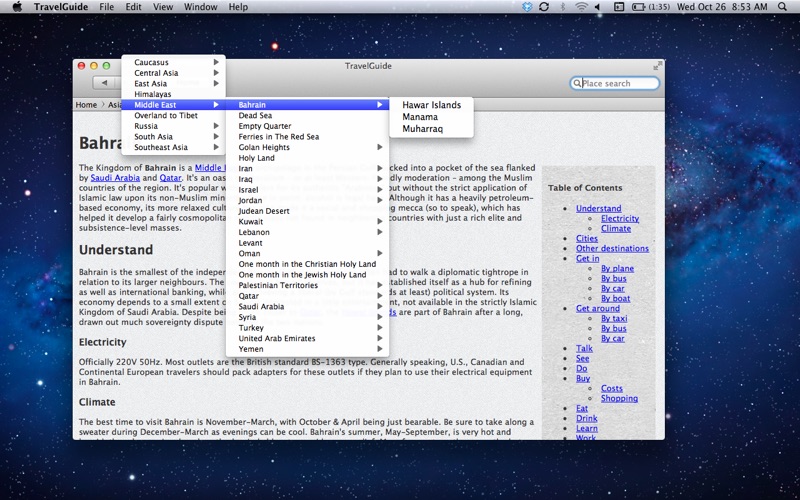Click the date and time clock
This screenshot has height=500, width=800.
[722, 7]
